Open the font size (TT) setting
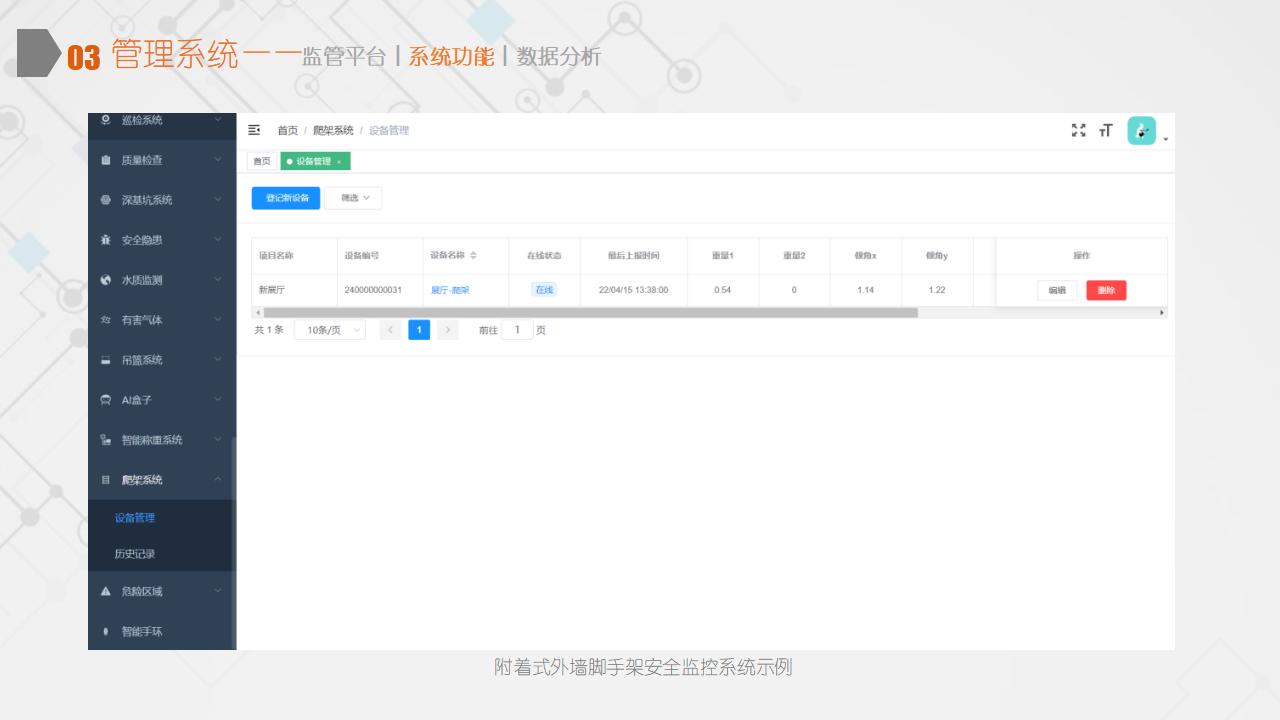This screenshot has width=1280, height=720. tap(1105, 130)
